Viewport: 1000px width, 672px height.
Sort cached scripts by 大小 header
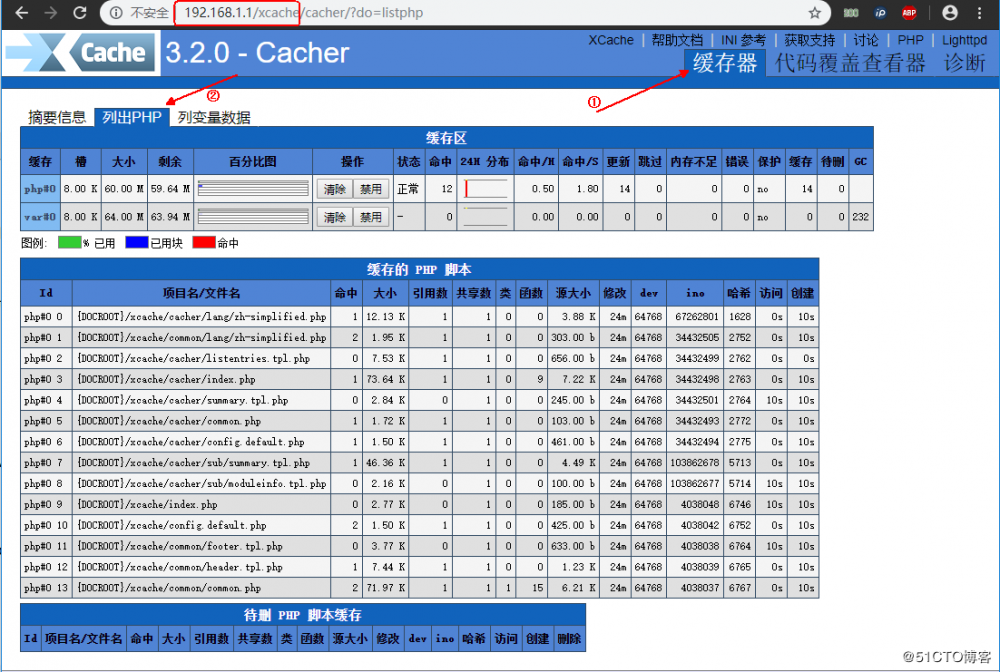(385, 293)
